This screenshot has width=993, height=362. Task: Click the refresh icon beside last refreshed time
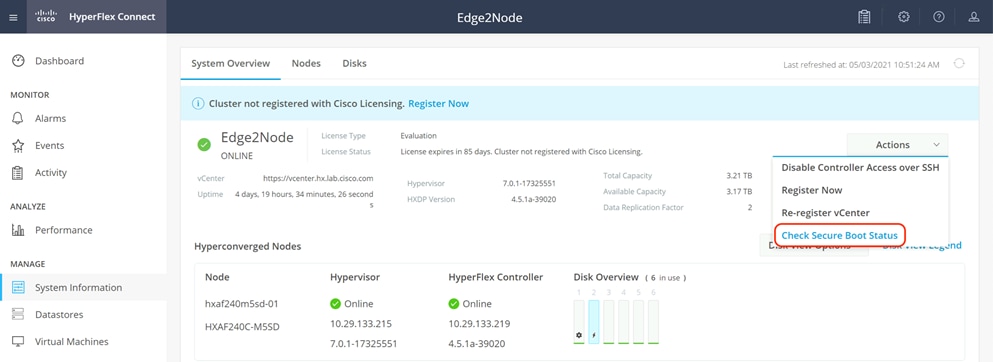point(959,63)
